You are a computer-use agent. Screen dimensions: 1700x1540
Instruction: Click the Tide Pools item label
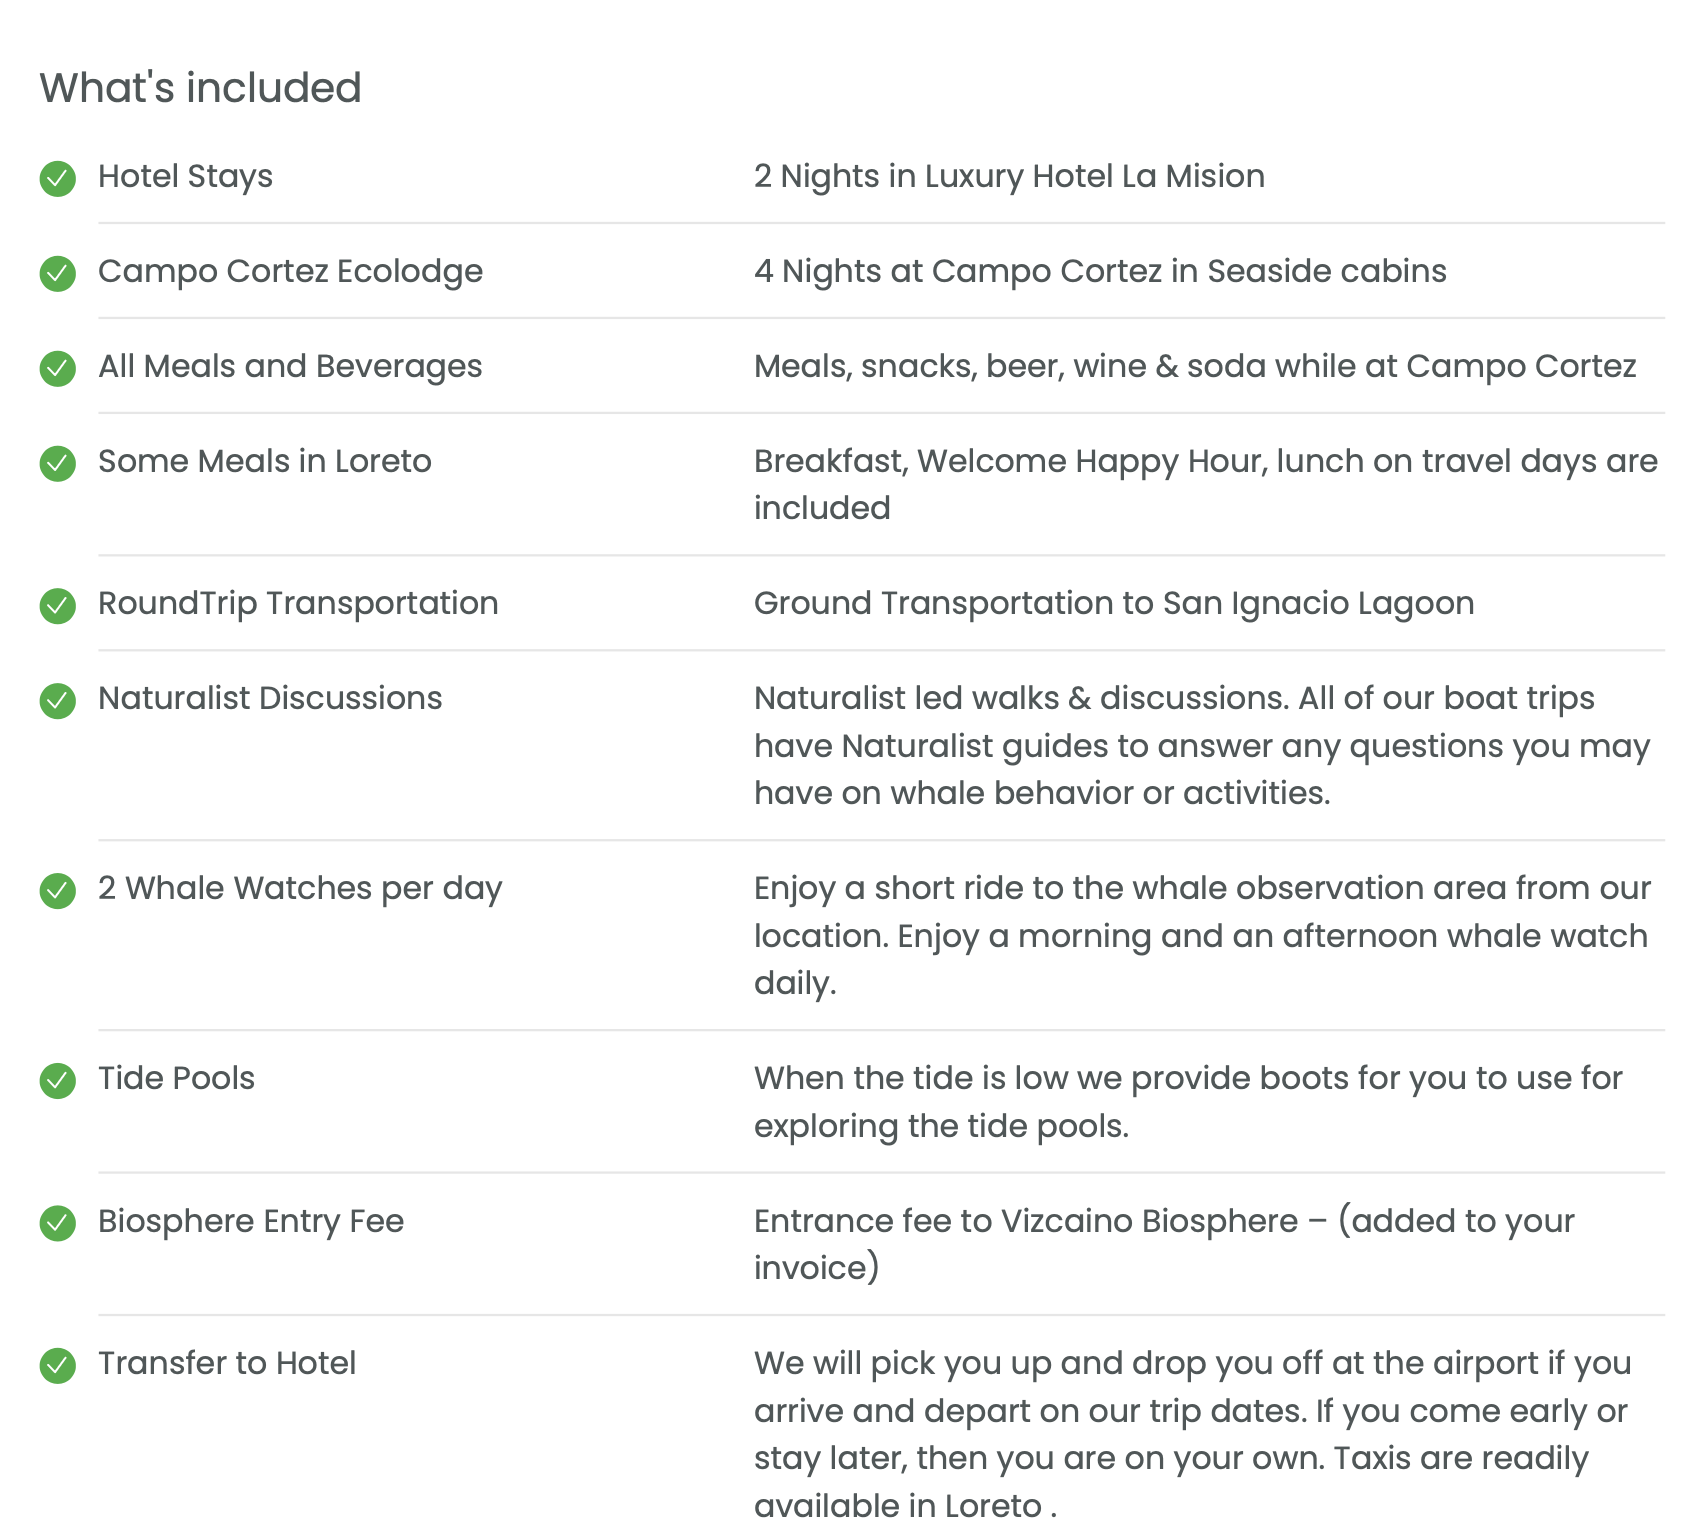[x=176, y=1078]
